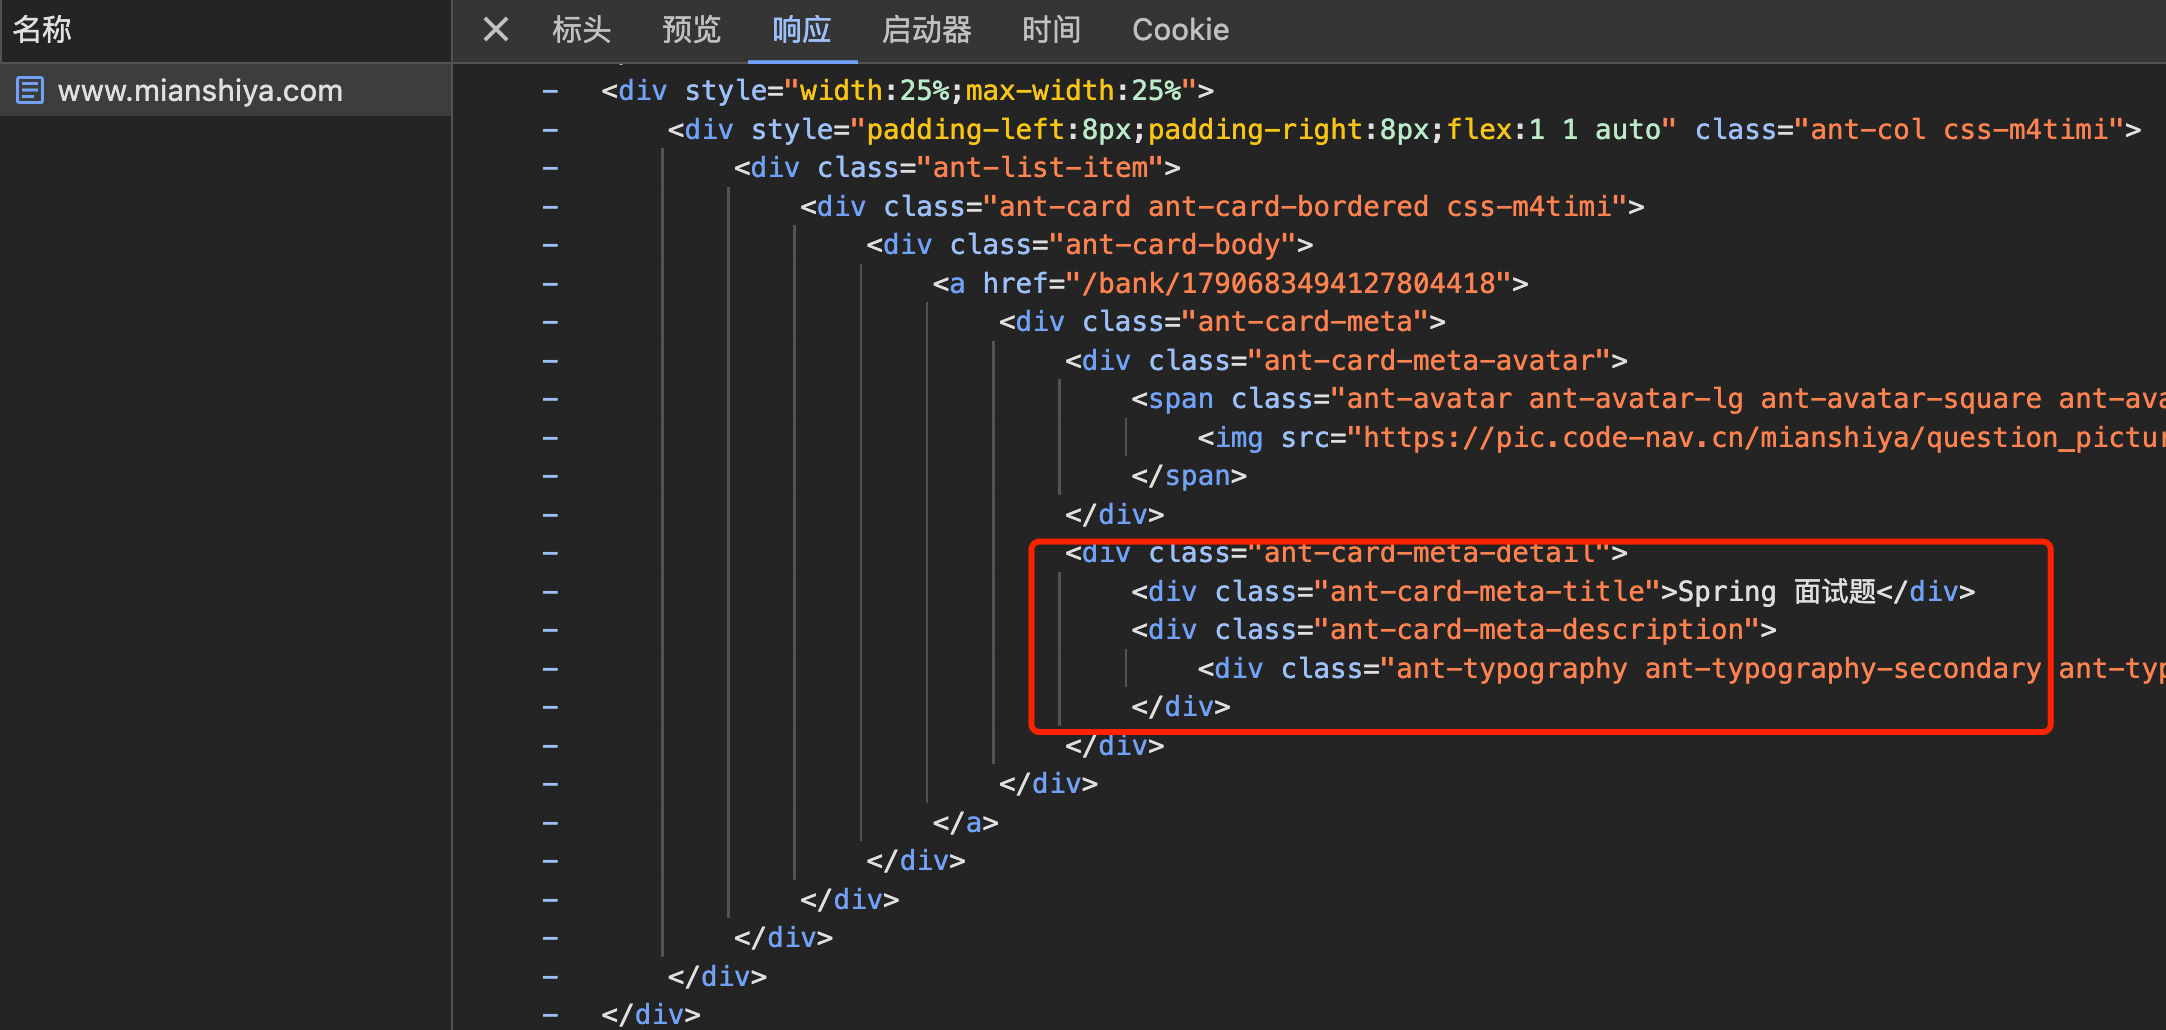Click the href "/bank/1790683494127804418" value

tap(1288, 284)
